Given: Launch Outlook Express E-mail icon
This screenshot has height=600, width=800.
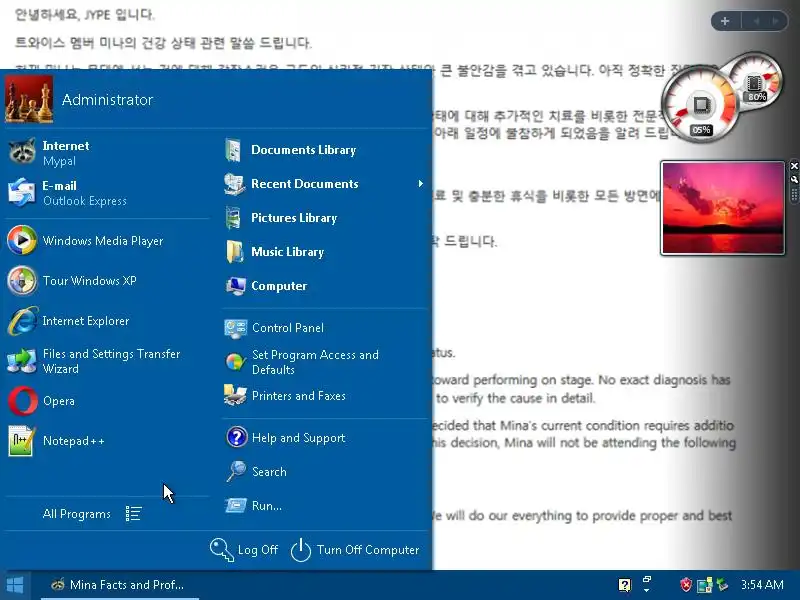Looking at the screenshot, I should (x=22, y=192).
